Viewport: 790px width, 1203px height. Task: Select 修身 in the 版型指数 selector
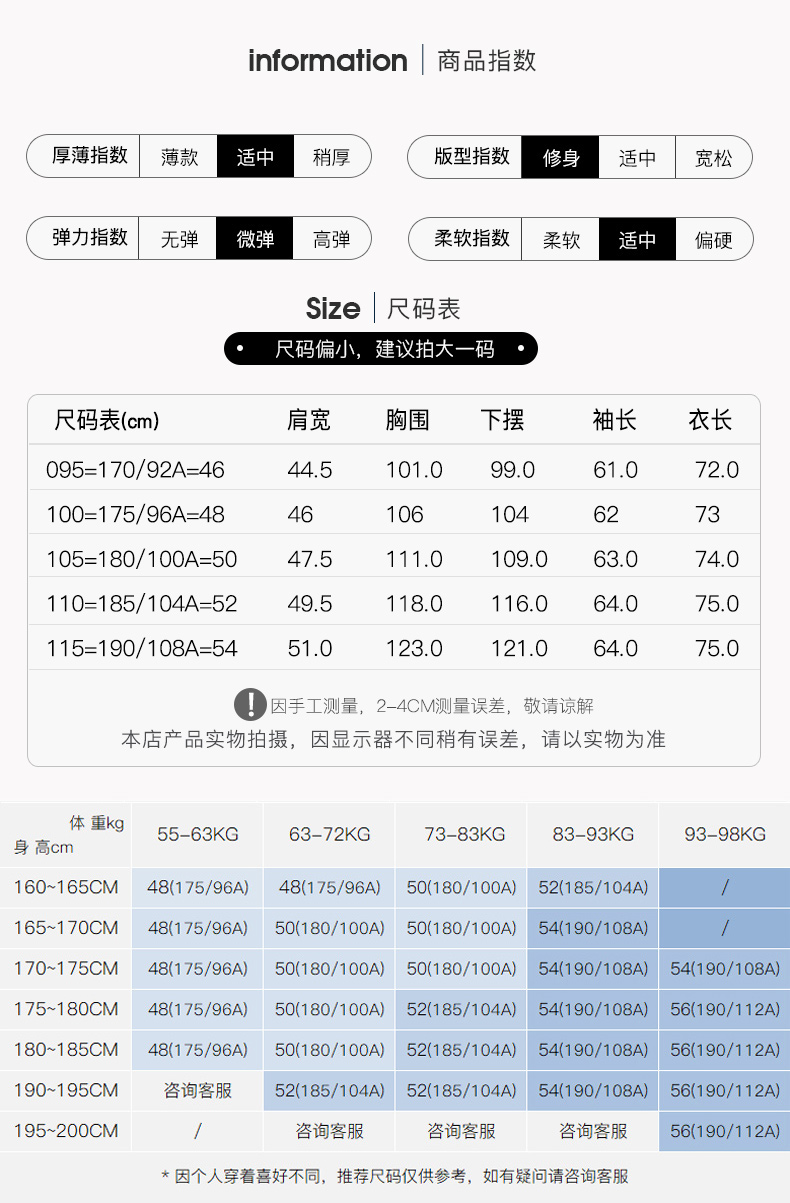point(560,157)
